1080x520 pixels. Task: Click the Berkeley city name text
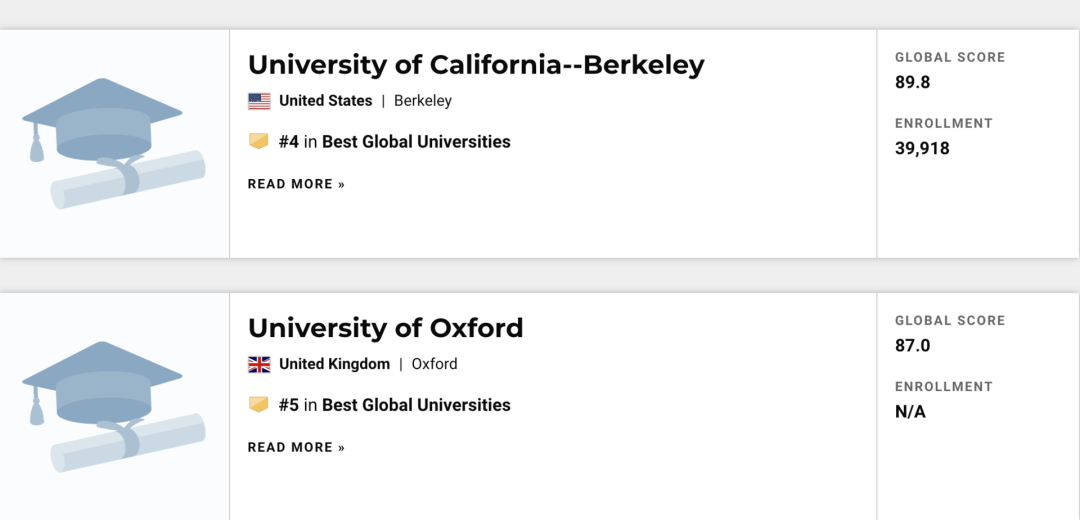point(423,101)
